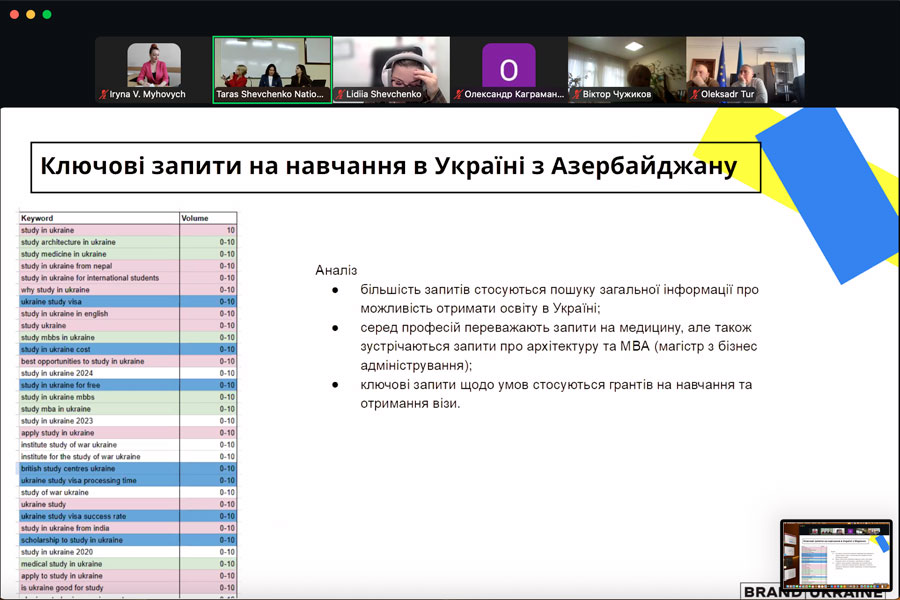Select Oleksadr Tur participant video tile
This screenshot has height=600, width=900.
(745, 69)
